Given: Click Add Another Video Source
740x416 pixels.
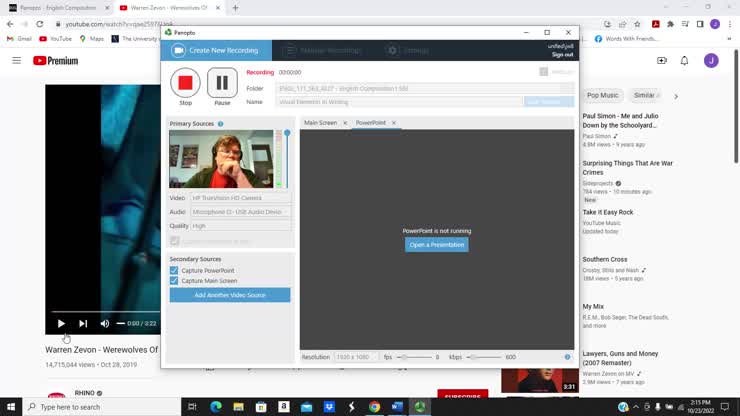Looking at the screenshot, I should pos(230,295).
